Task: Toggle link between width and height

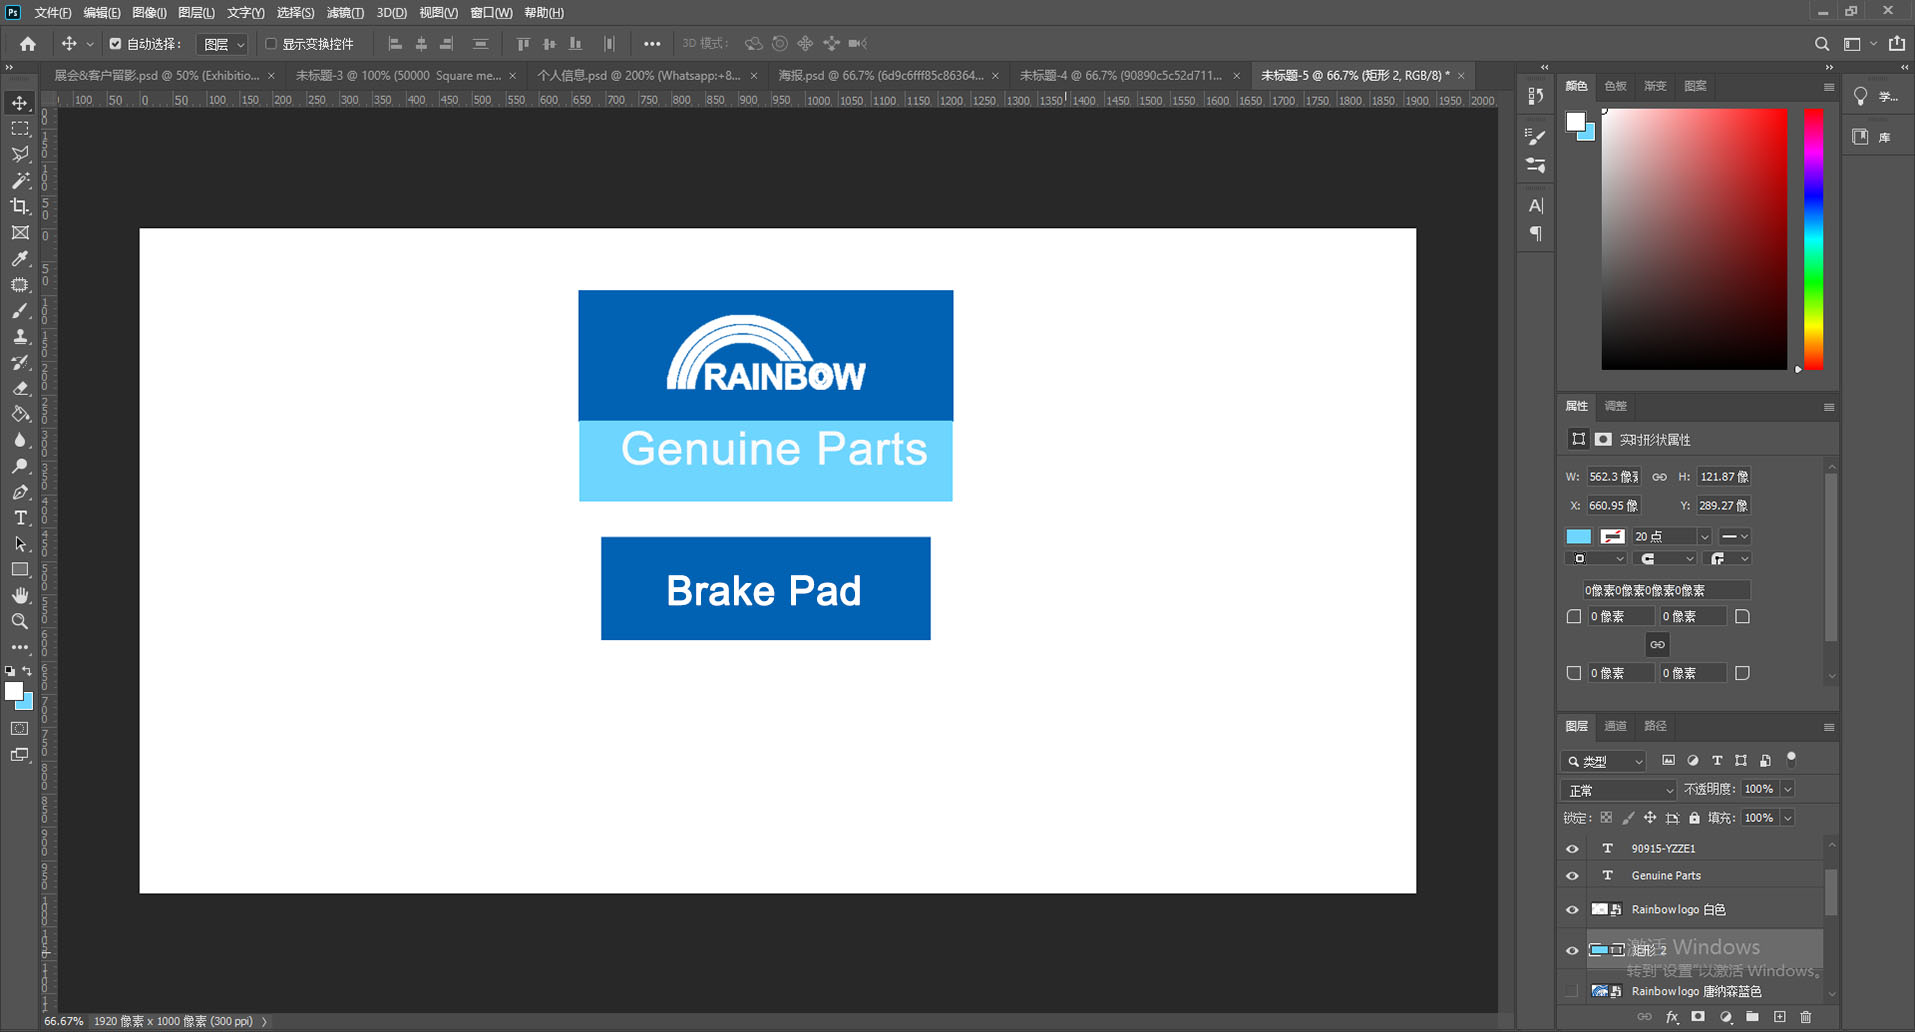Action: pyautogui.click(x=1659, y=477)
